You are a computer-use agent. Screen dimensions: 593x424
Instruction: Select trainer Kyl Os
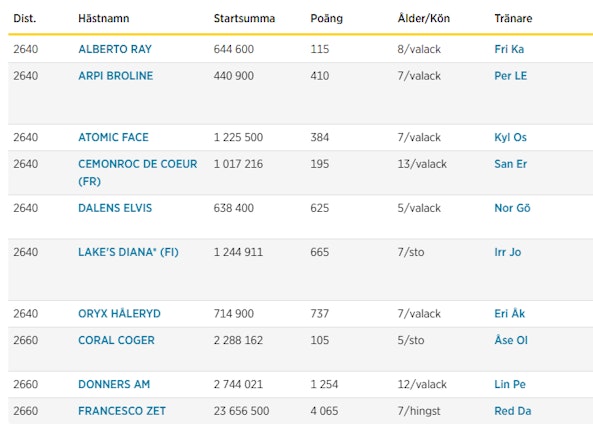tap(510, 137)
